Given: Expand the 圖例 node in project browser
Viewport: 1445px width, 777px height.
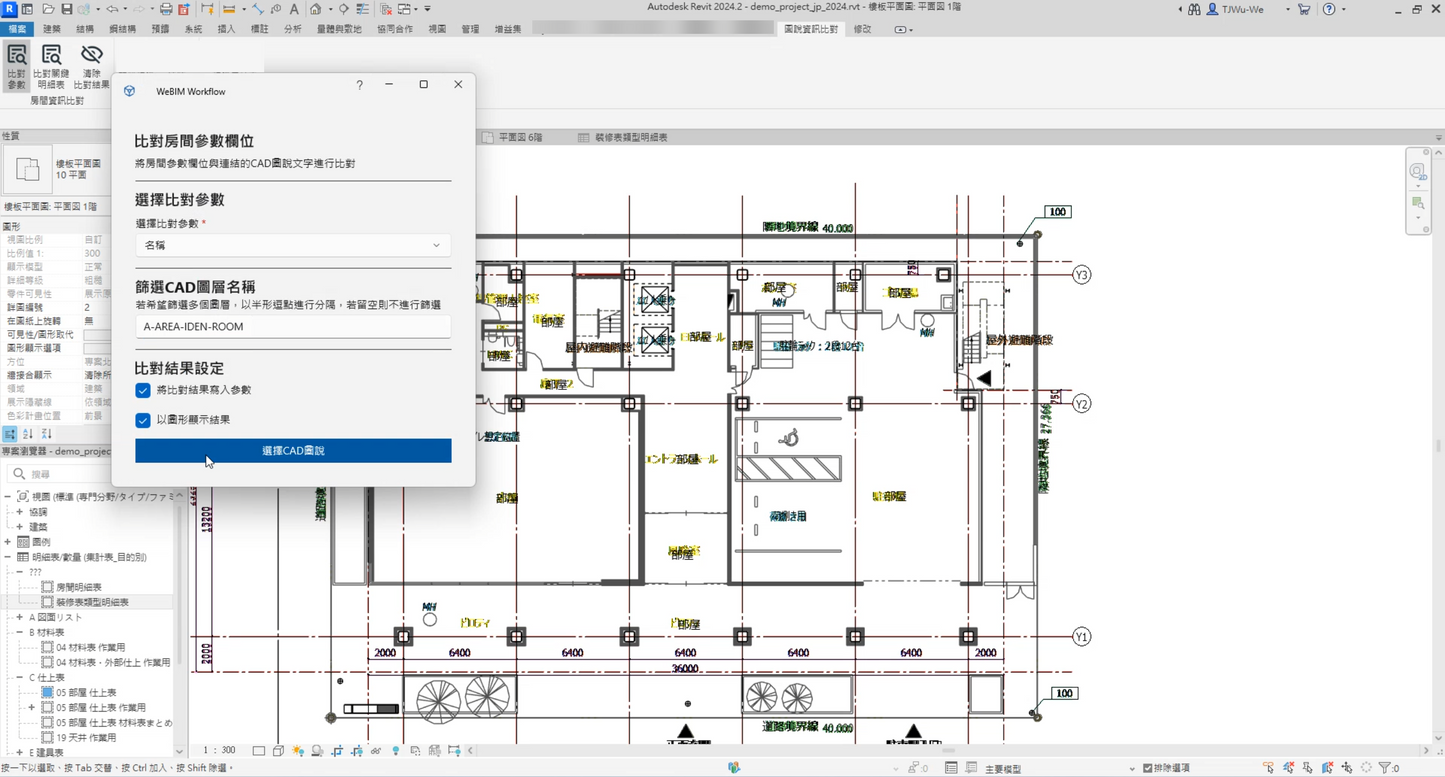Looking at the screenshot, I should pos(8,542).
